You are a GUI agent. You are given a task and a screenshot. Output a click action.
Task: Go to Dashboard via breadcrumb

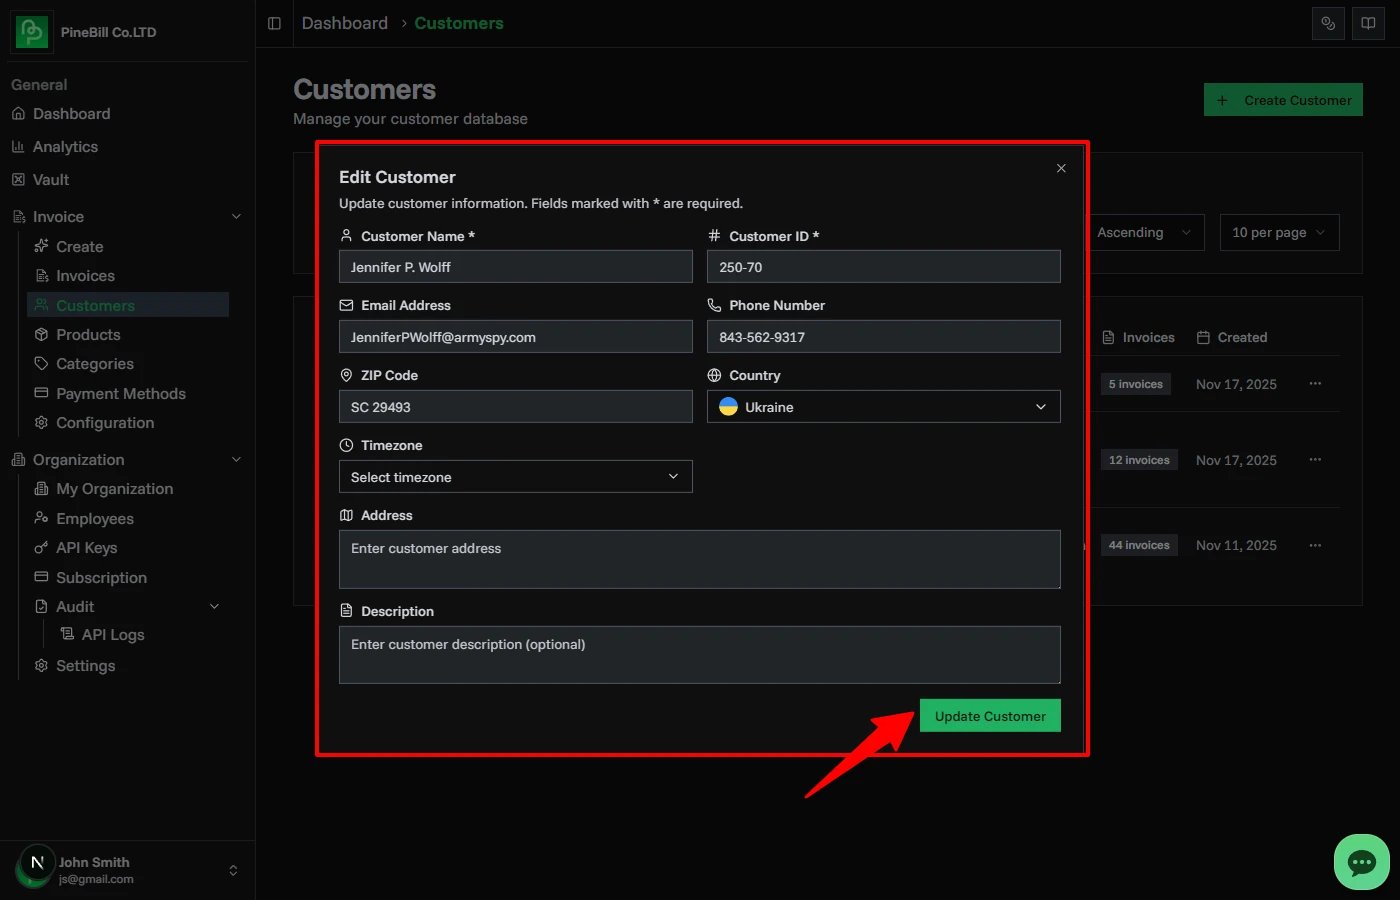point(344,22)
